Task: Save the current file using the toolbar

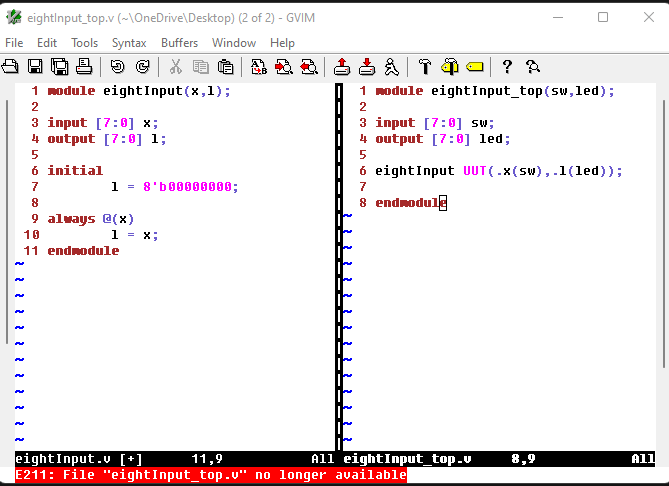Action: (35, 67)
